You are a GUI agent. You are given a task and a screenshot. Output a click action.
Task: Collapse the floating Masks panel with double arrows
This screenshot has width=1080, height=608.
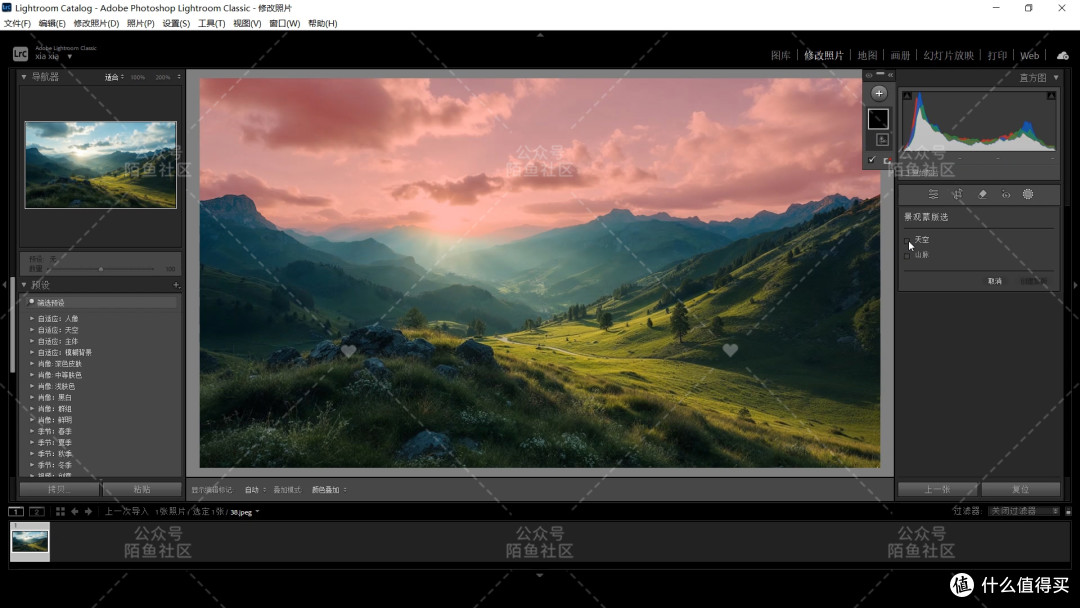891,74
